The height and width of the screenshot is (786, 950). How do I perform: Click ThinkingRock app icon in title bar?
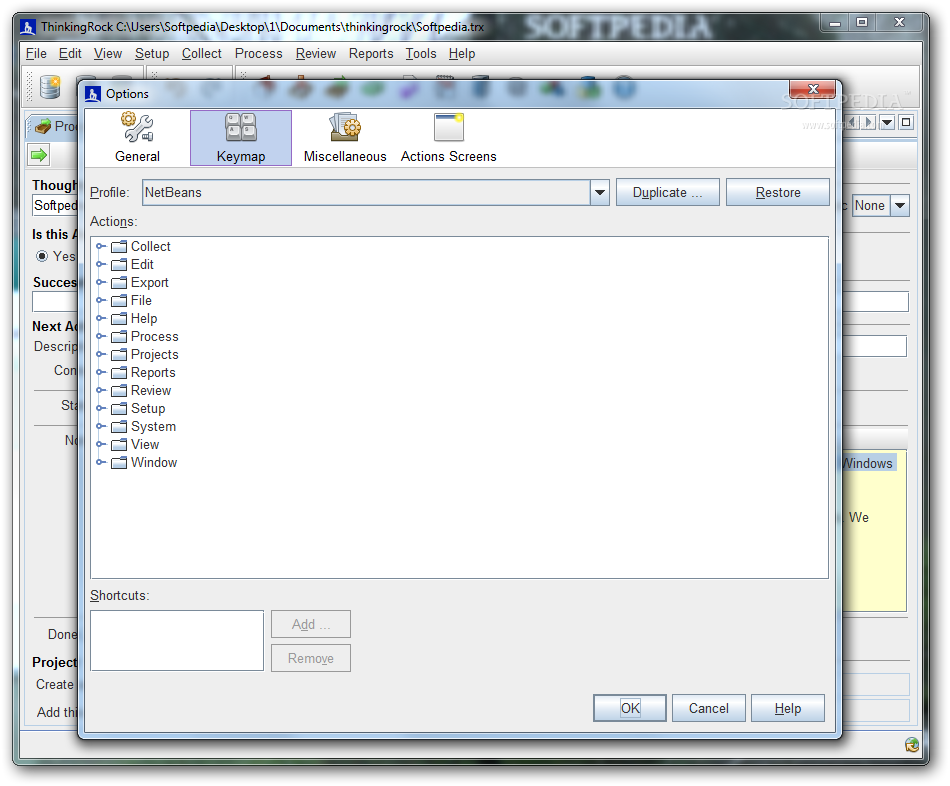[x=27, y=27]
